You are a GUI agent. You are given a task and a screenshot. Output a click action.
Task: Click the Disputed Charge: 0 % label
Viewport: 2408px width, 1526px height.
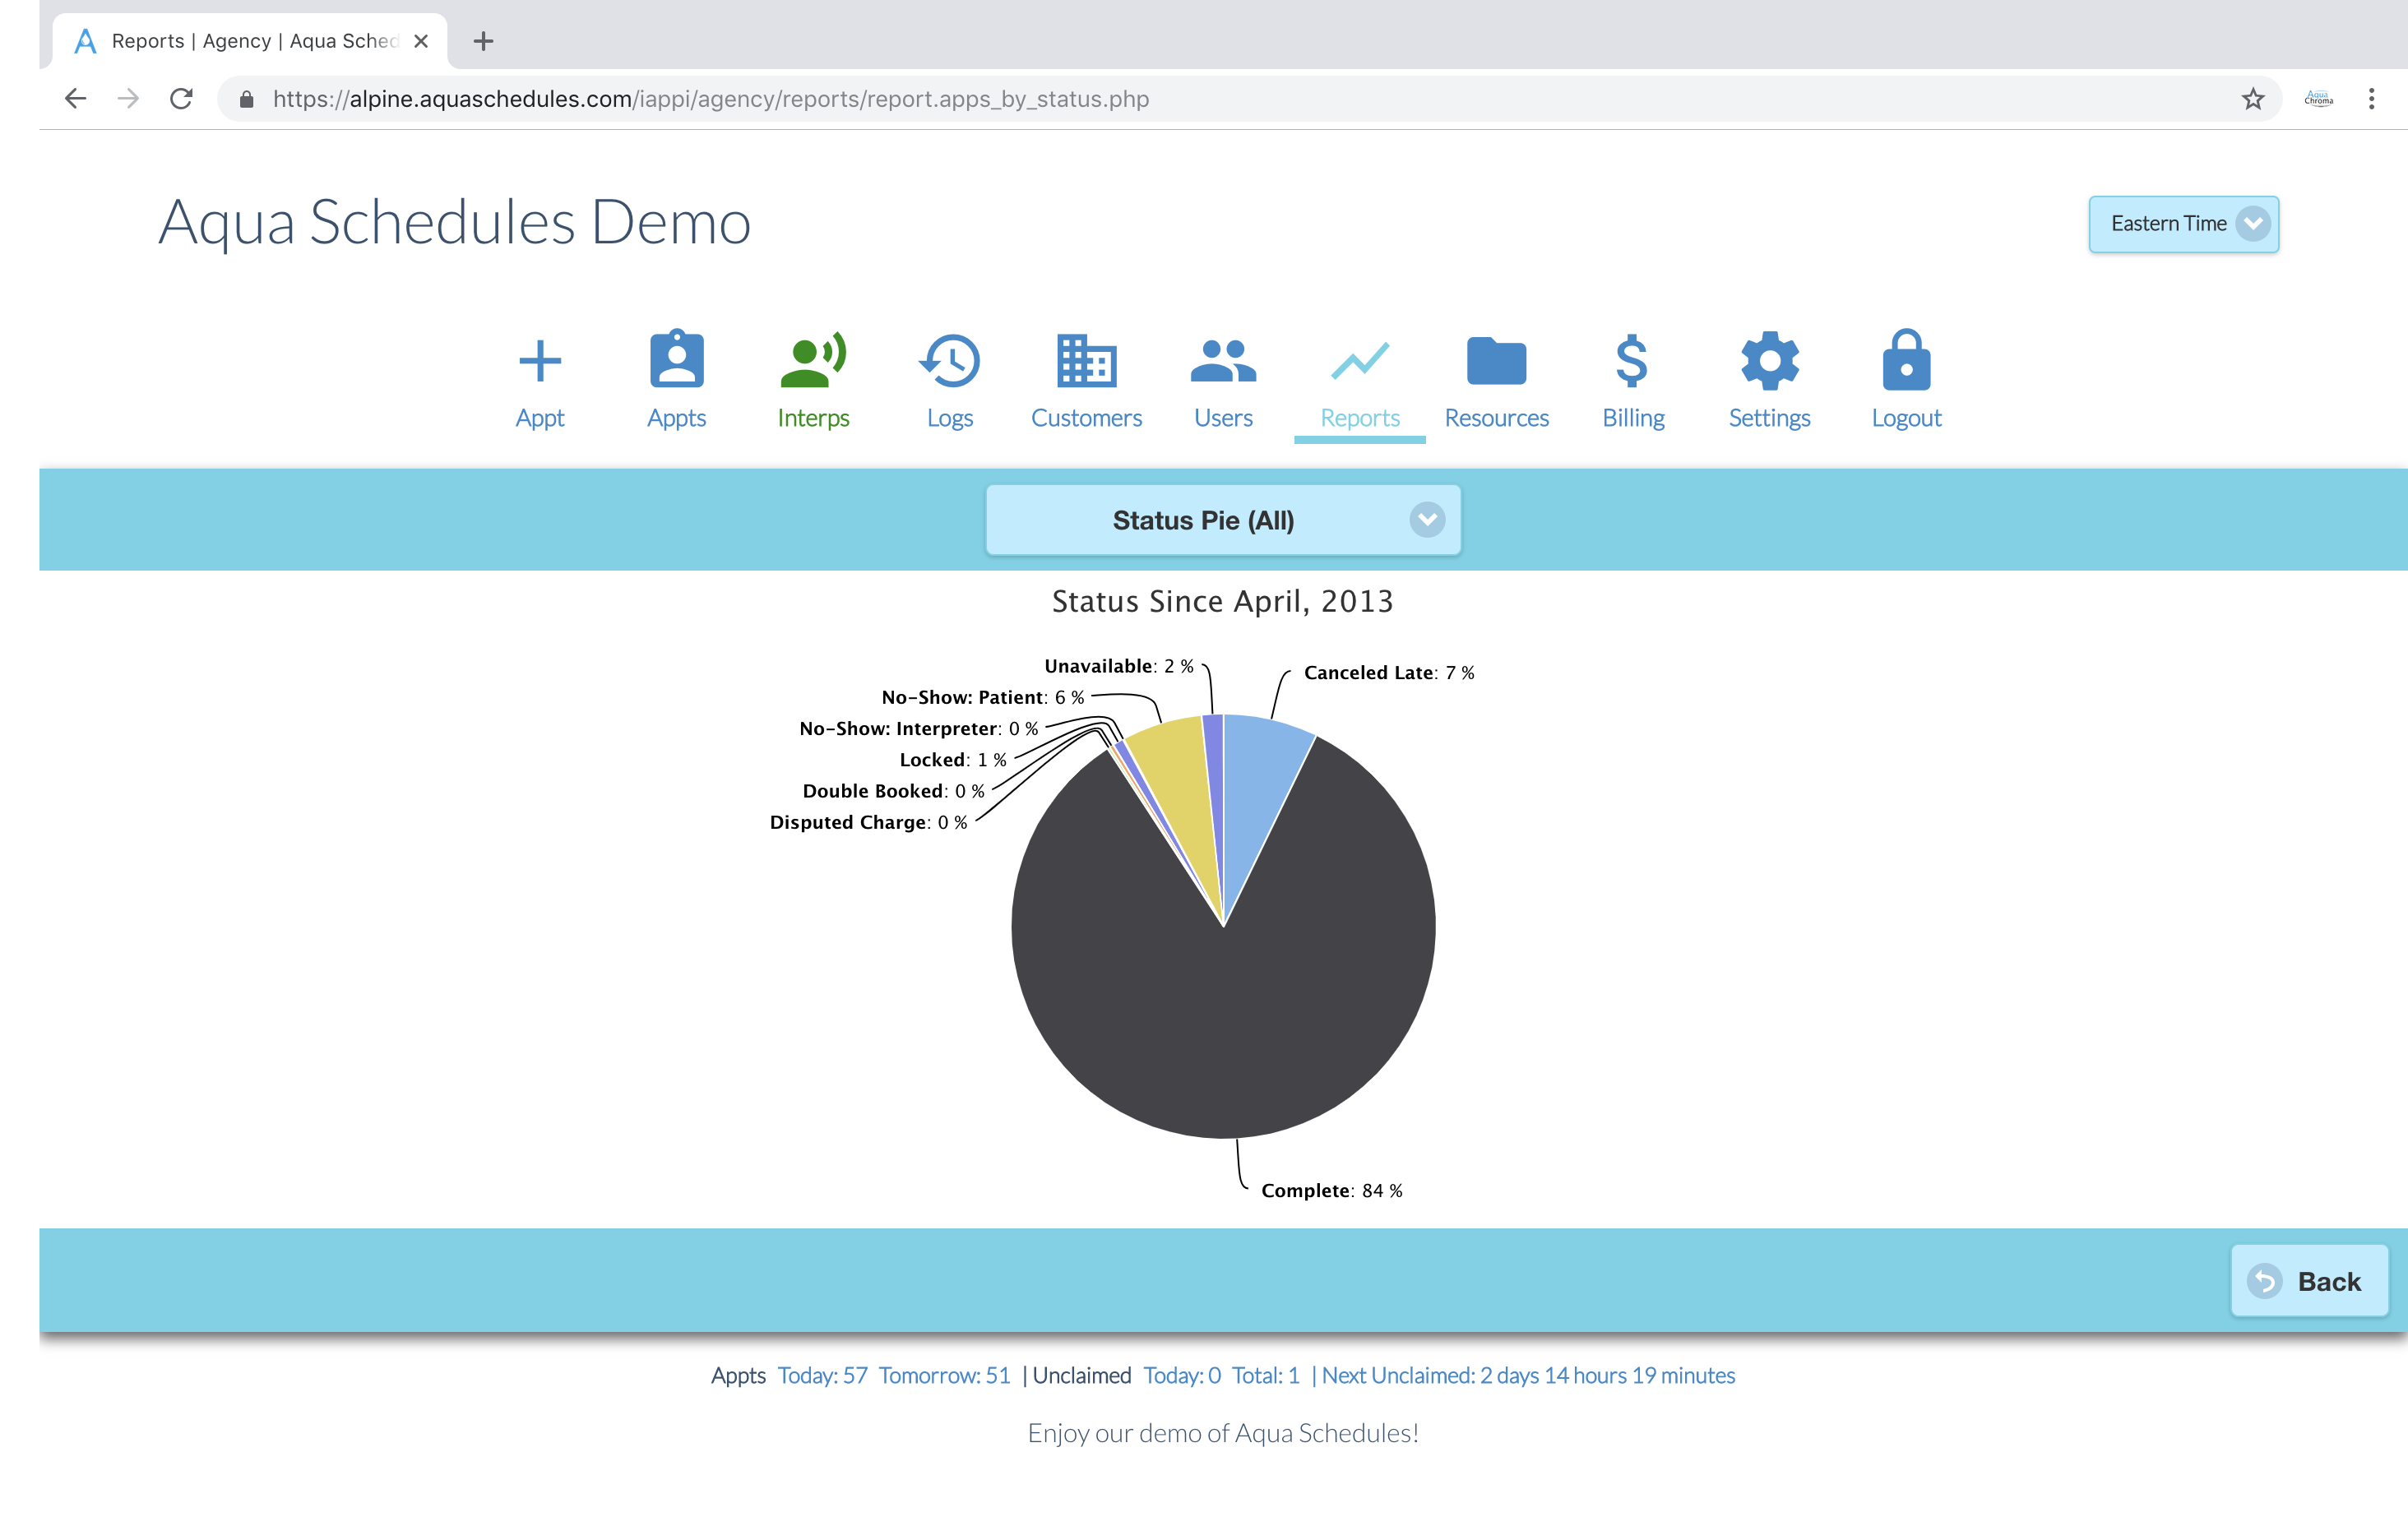[869, 822]
